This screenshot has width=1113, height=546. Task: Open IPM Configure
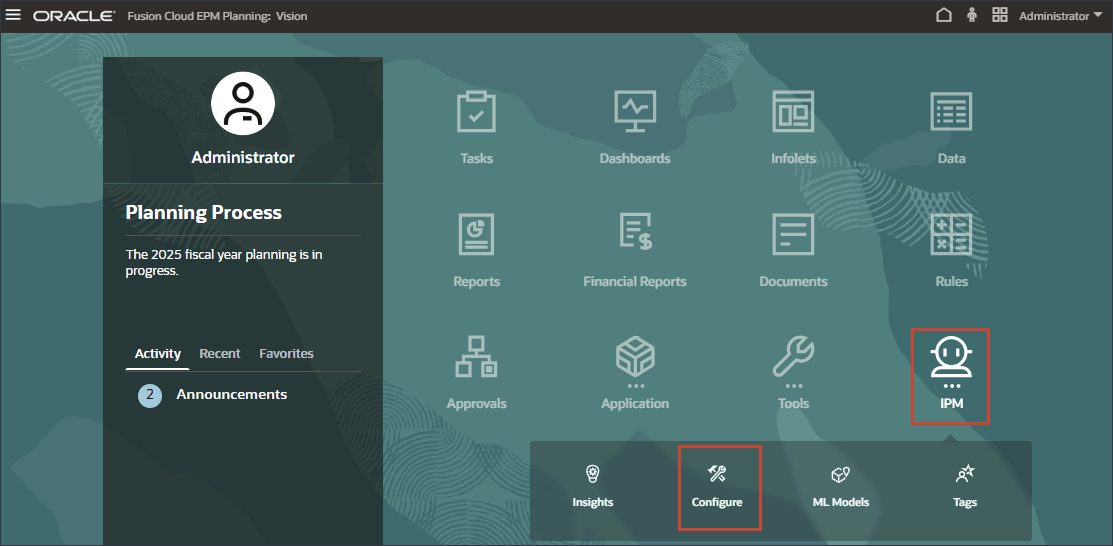pos(717,486)
